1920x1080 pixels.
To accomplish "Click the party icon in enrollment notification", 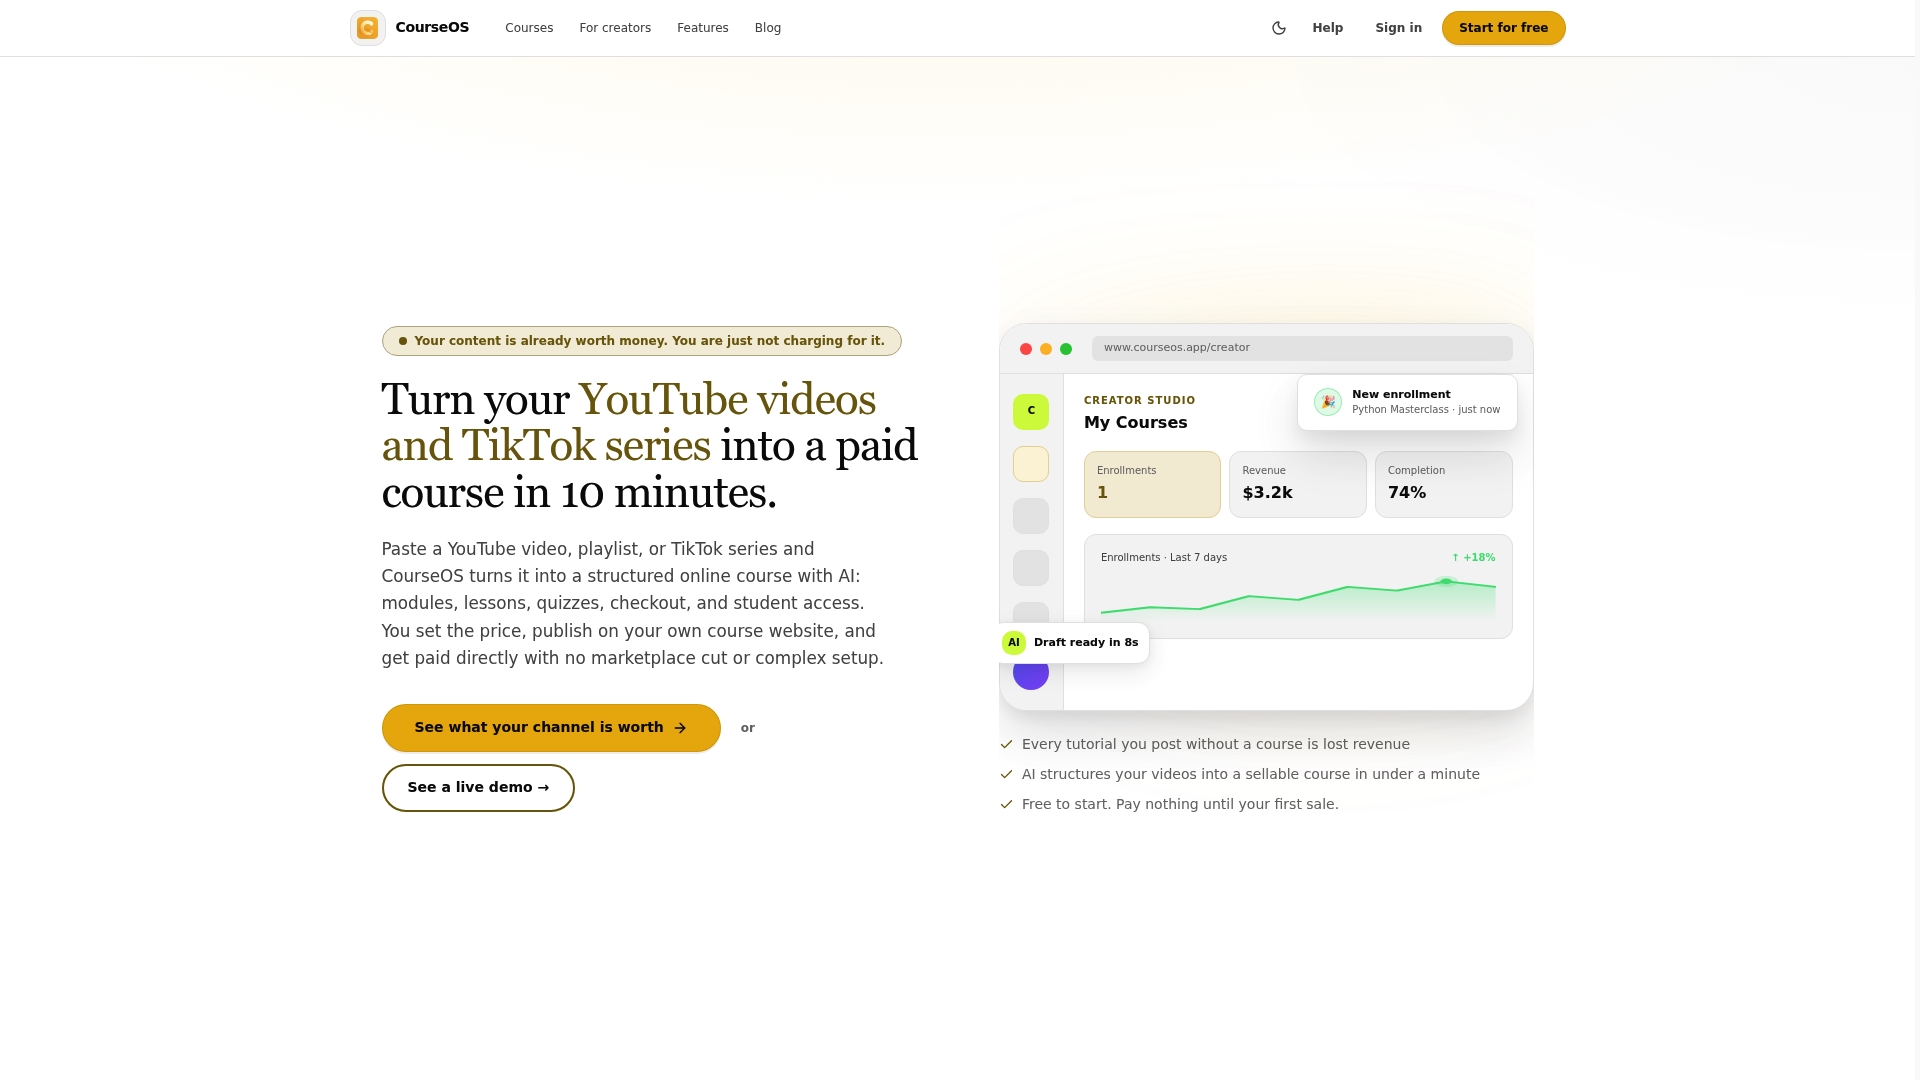I will click(1328, 402).
